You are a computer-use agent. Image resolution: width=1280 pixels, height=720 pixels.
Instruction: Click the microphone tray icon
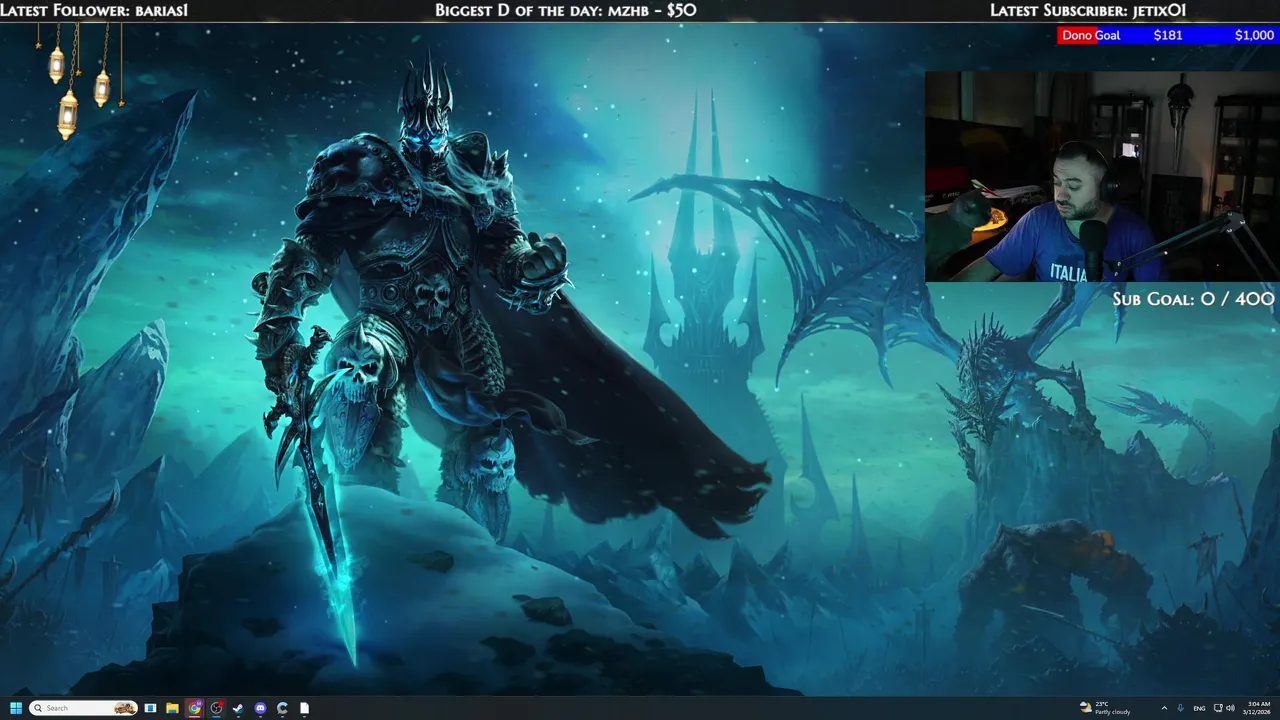pos(1181,708)
